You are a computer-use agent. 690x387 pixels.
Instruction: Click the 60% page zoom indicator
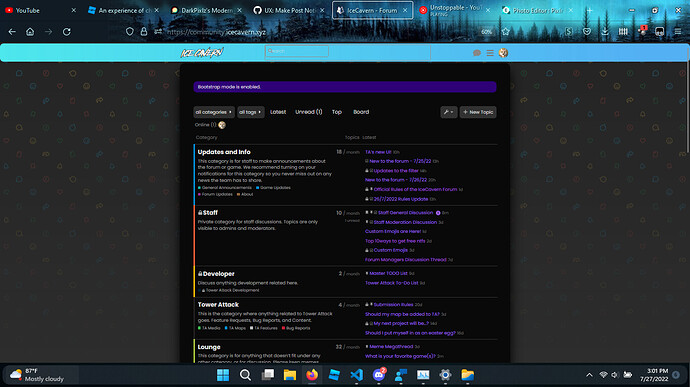(x=486, y=32)
